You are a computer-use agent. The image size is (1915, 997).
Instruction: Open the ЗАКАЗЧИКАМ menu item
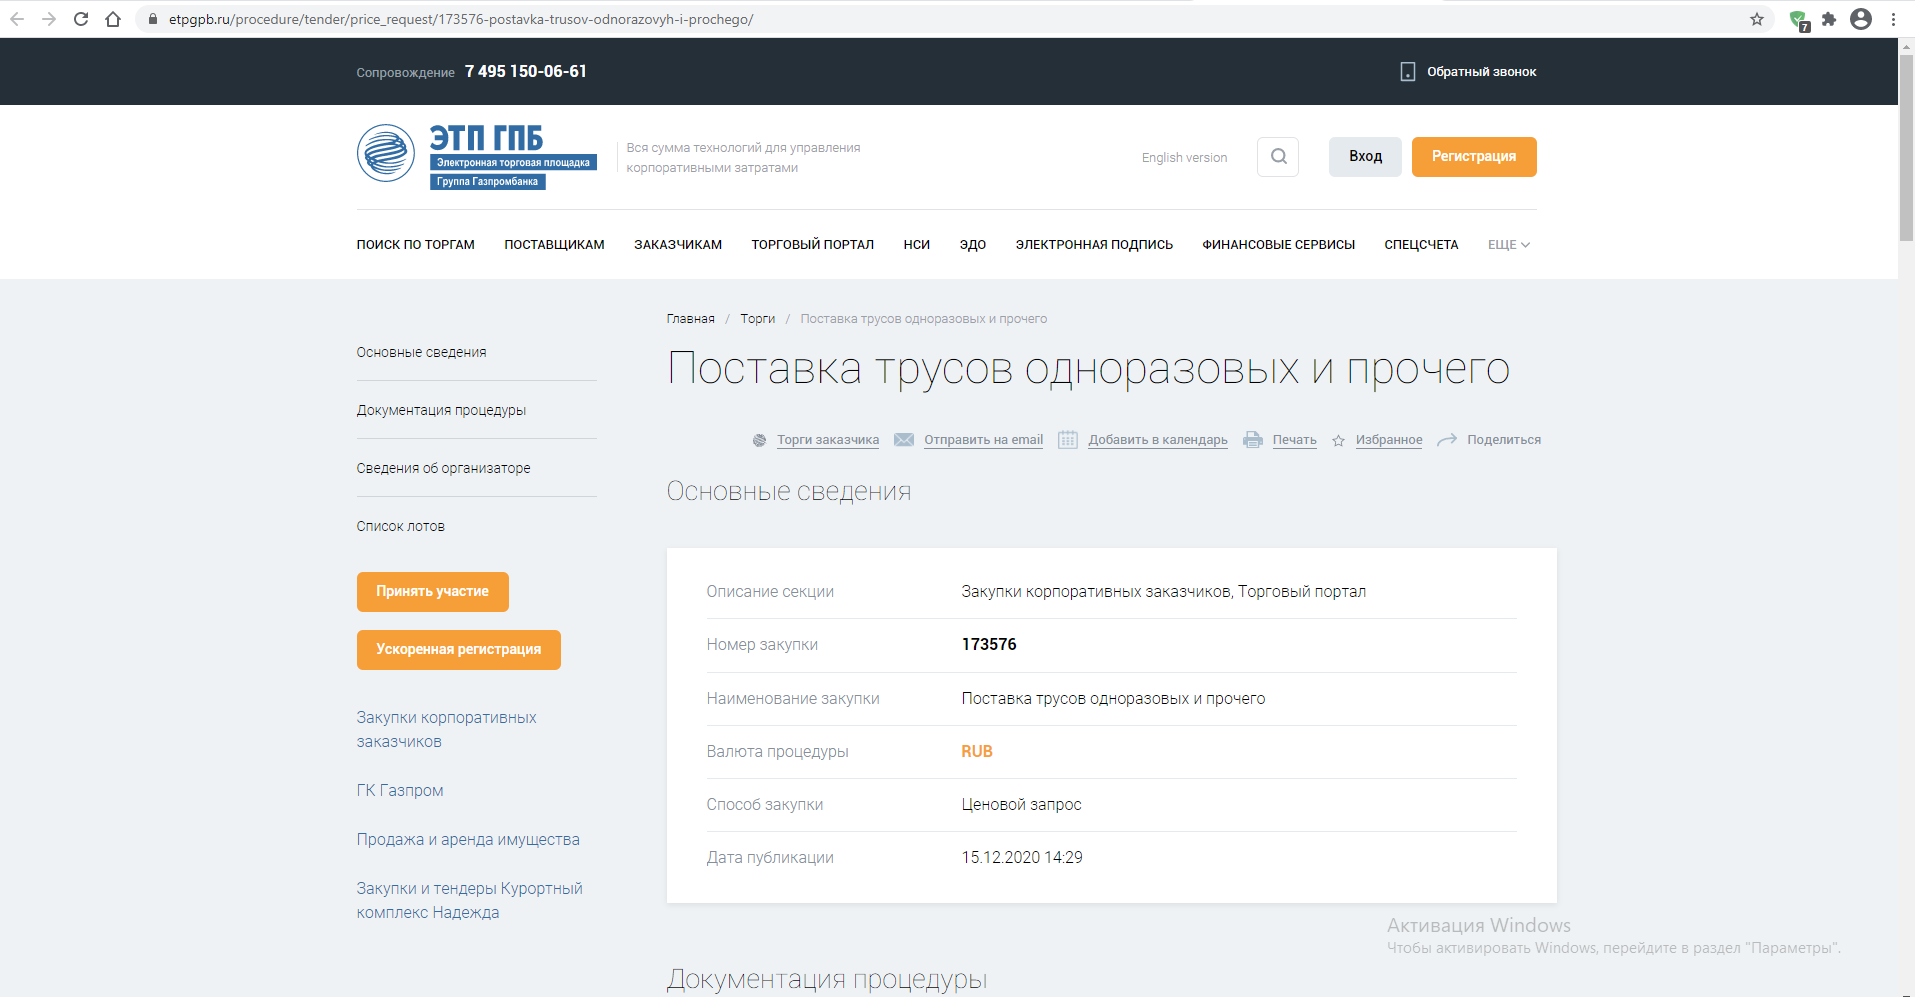pos(678,245)
